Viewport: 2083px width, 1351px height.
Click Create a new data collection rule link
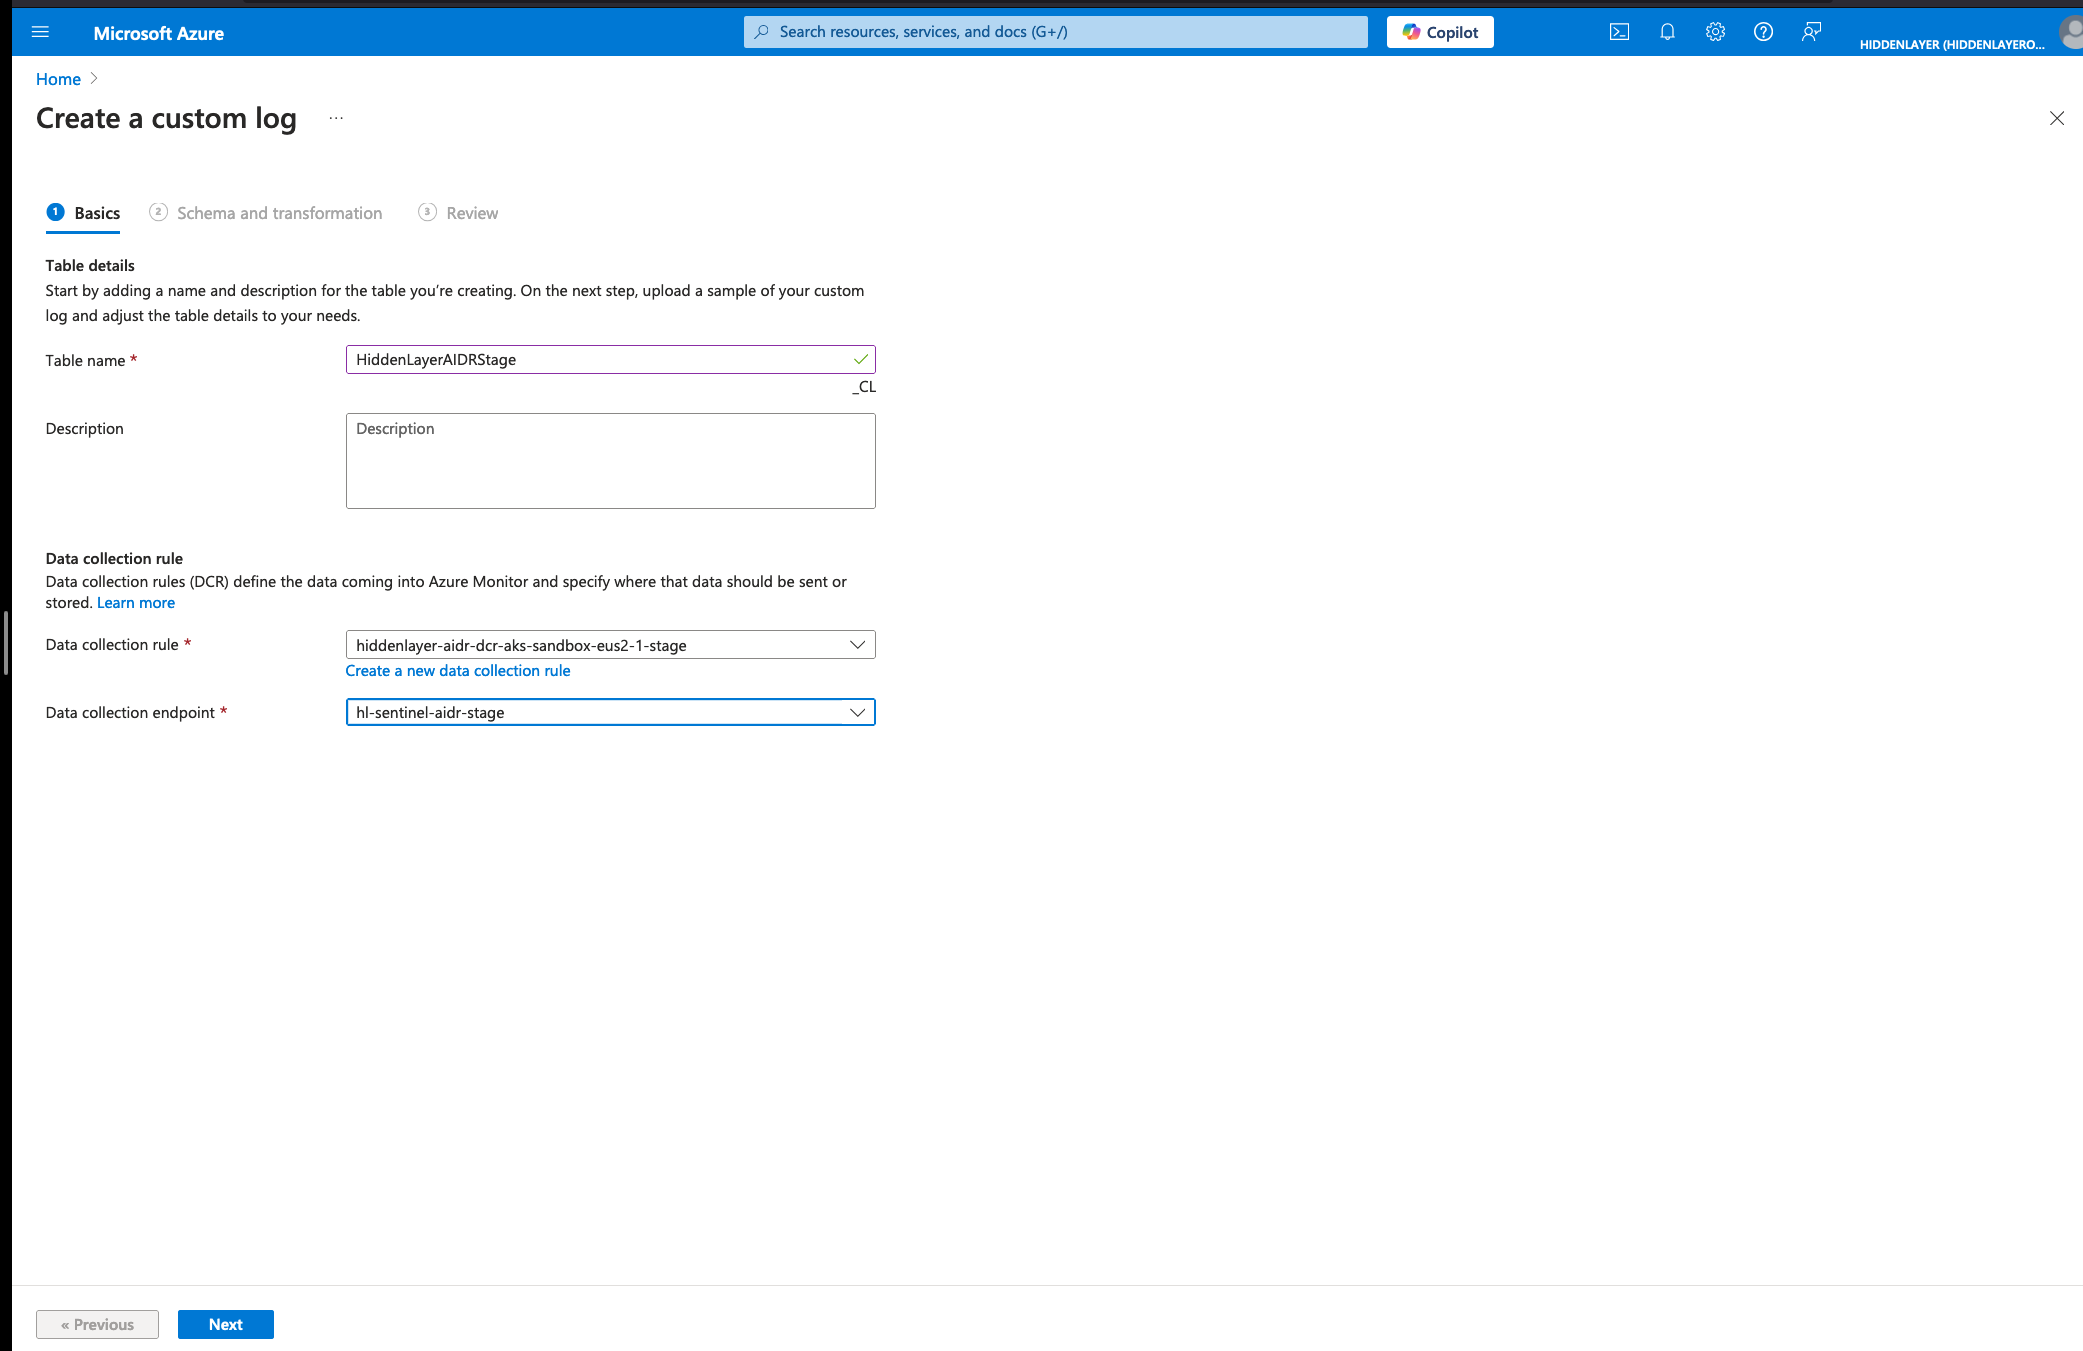458,671
